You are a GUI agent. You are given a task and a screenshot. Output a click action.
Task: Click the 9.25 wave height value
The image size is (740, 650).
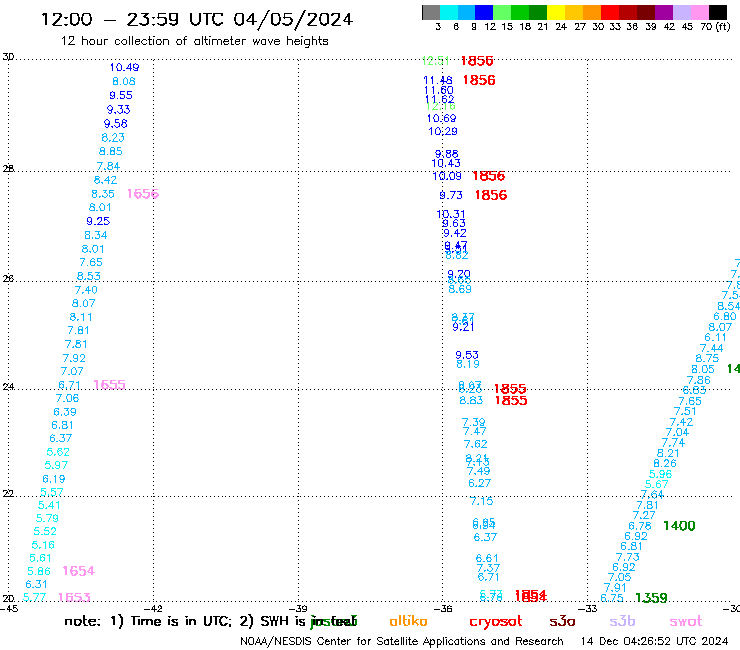pos(98,221)
